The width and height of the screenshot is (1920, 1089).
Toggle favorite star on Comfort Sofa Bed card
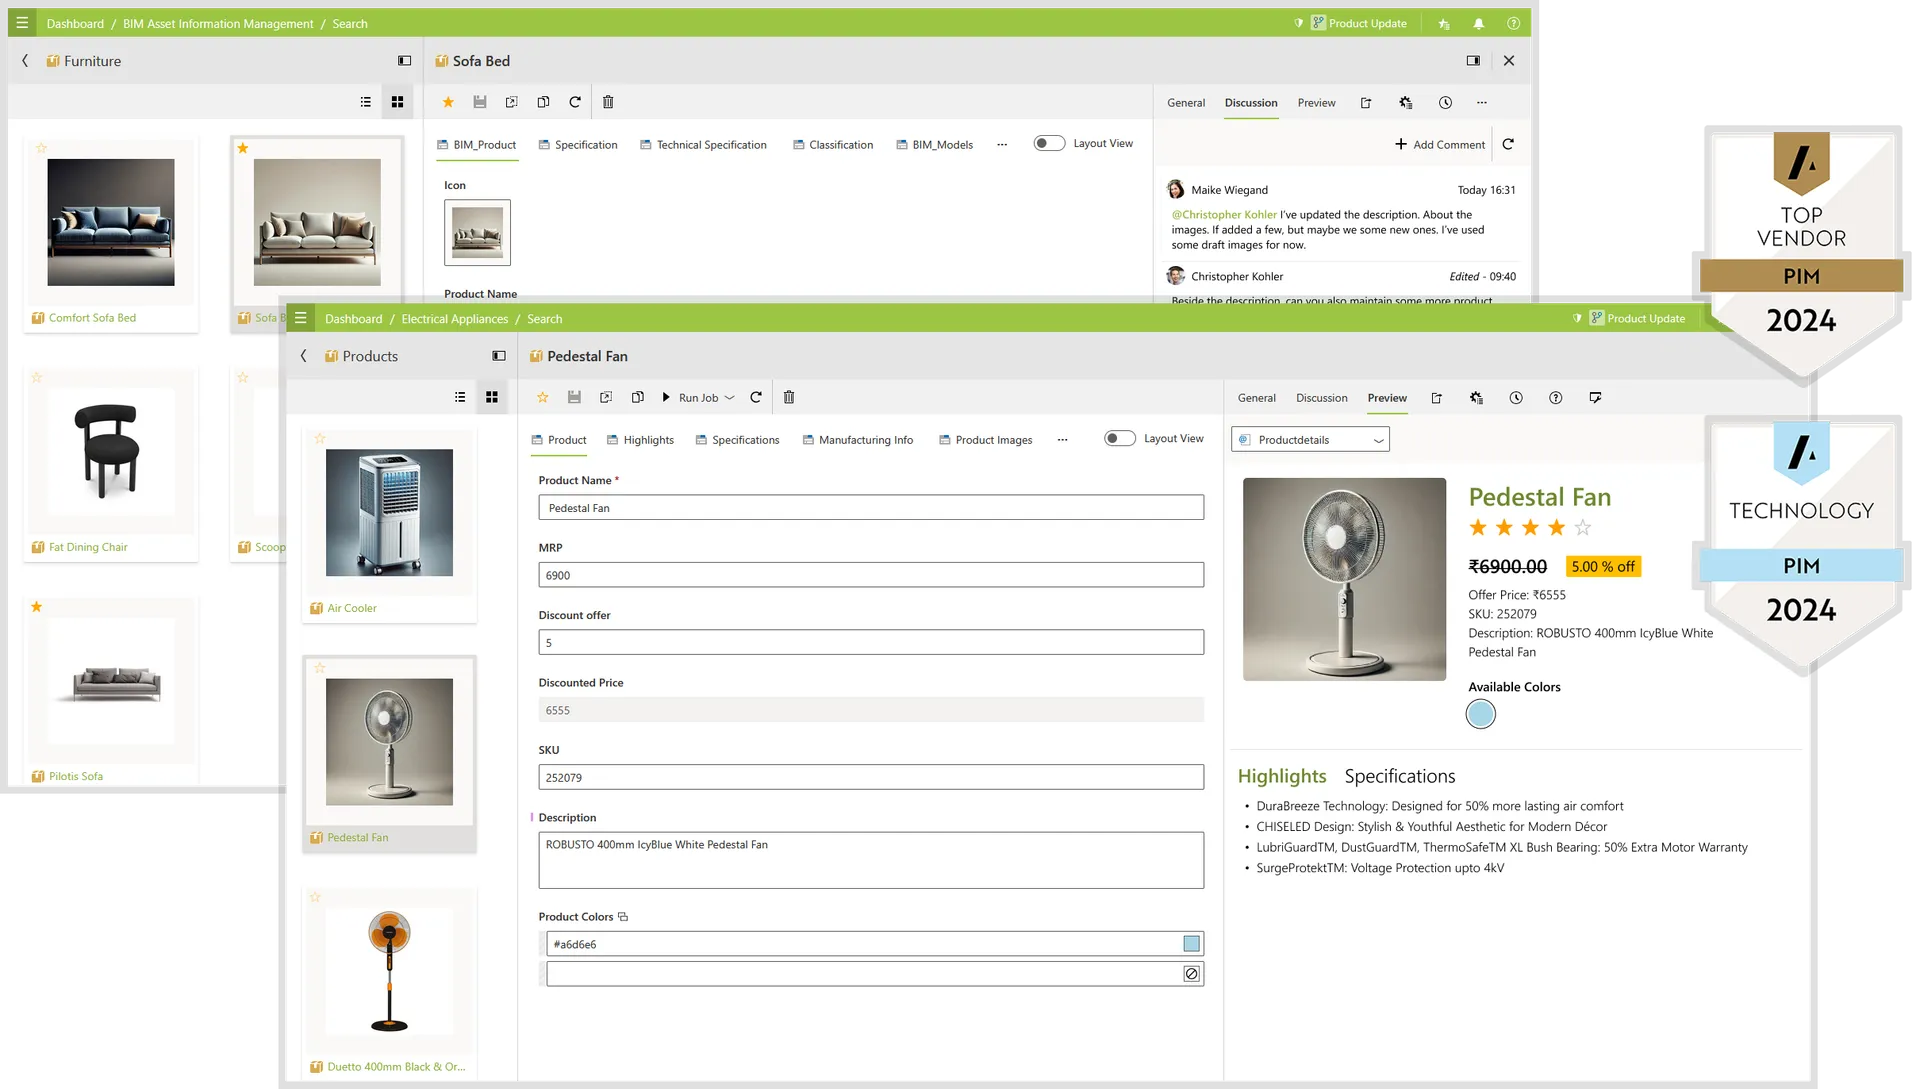pyautogui.click(x=41, y=148)
